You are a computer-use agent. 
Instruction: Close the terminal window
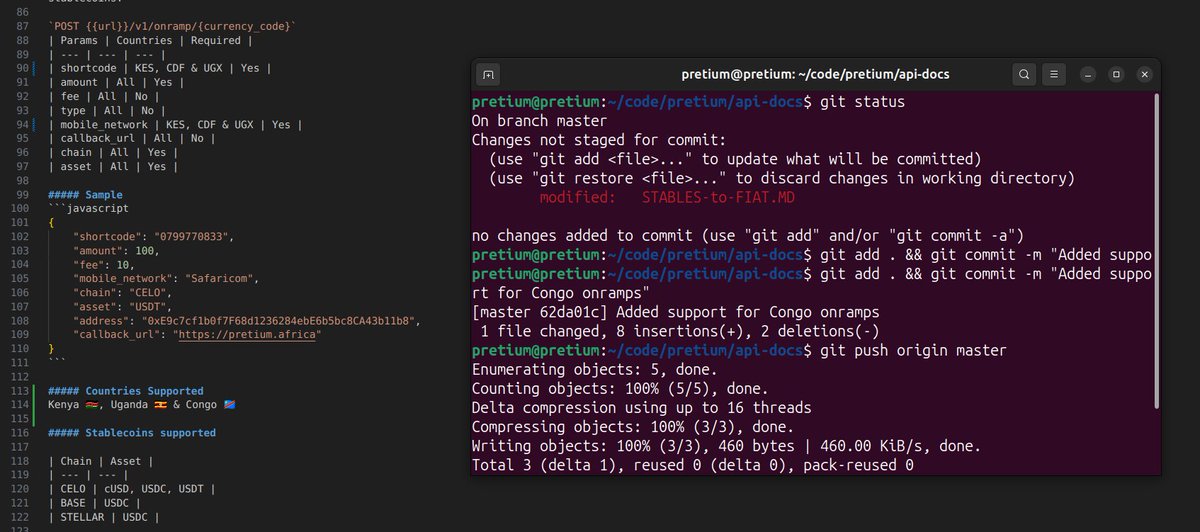click(1143, 74)
